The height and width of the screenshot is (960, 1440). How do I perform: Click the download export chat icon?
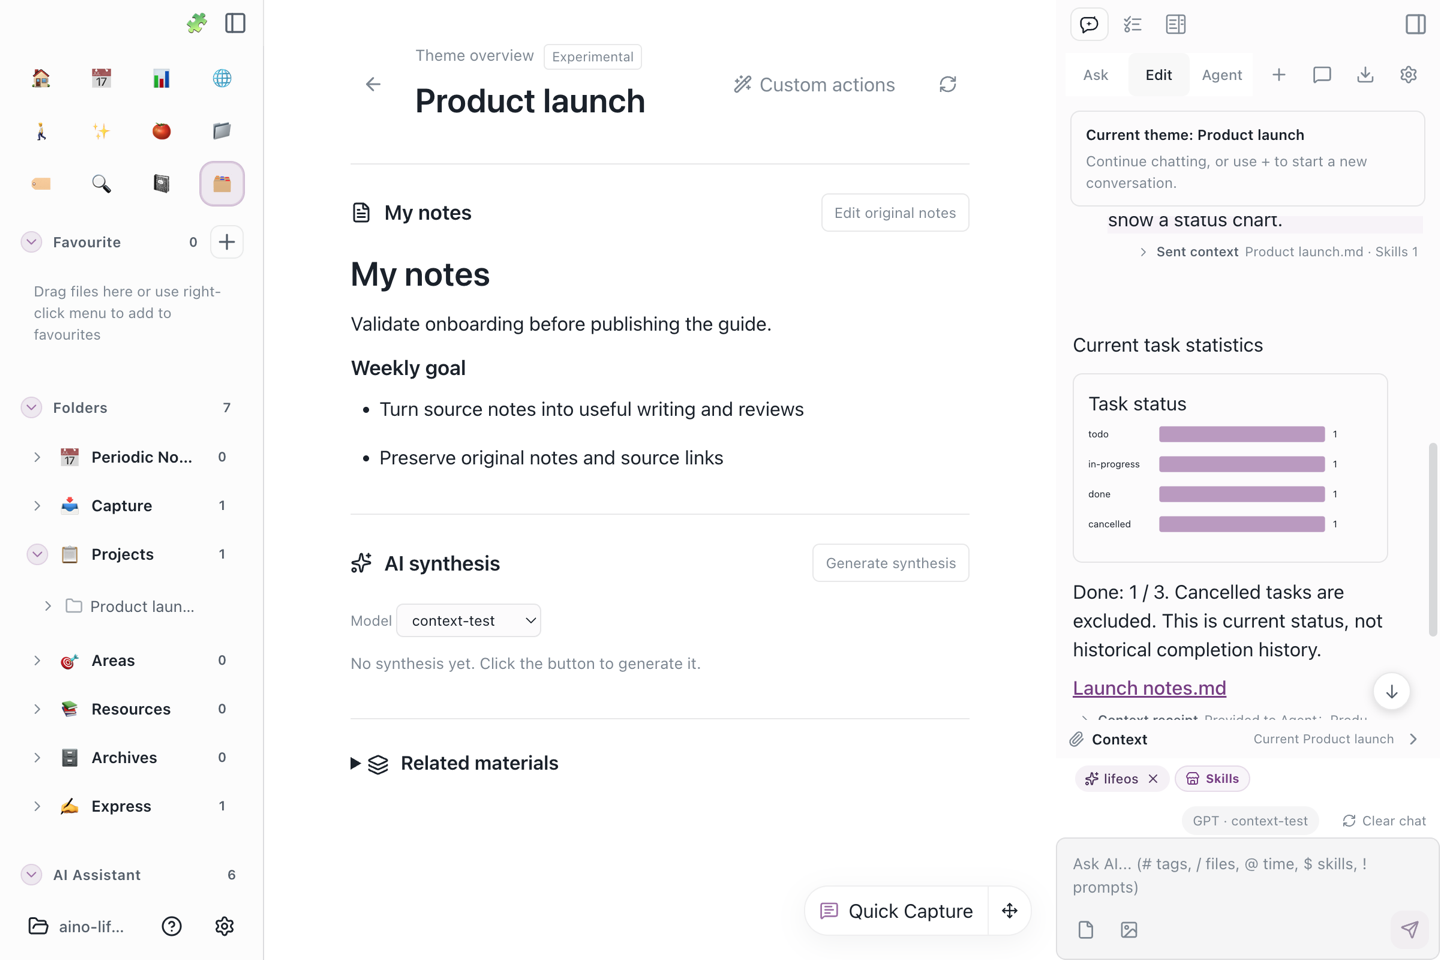coord(1365,75)
